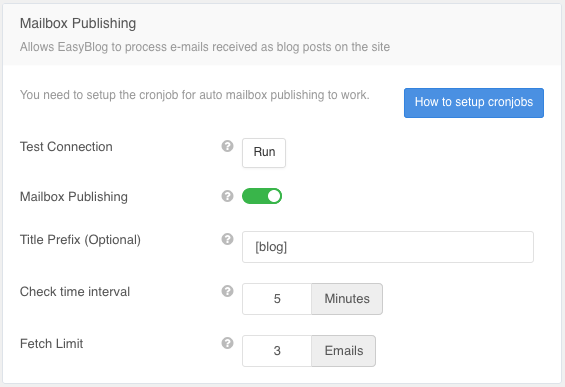Select the Mailbox Publishing field label
Image resolution: width=565 pixels, height=387 pixels.
click(x=74, y=197)
